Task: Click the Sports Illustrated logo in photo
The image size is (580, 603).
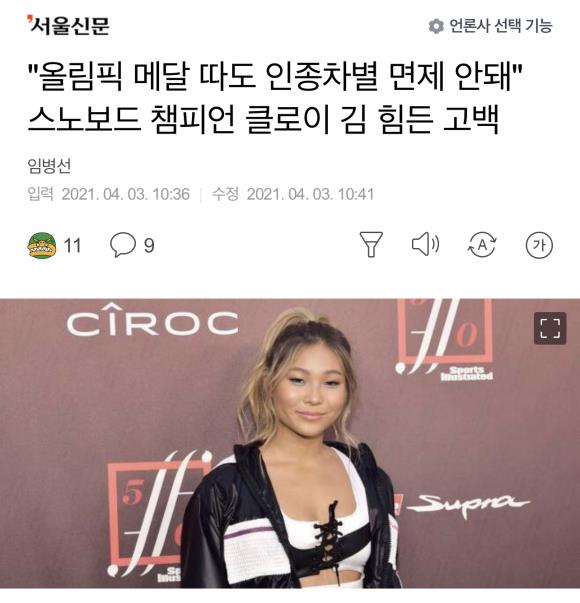Action: click(467, 373)
